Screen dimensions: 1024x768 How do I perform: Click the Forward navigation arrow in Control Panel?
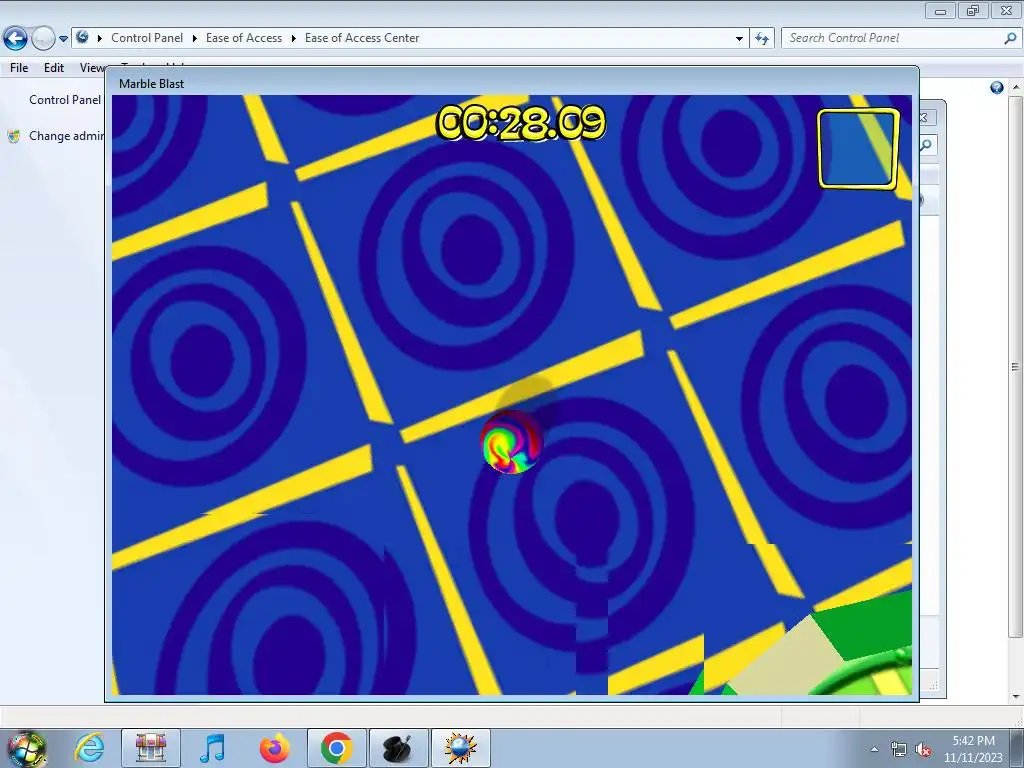pyautogui.click(x=43, y=38)
